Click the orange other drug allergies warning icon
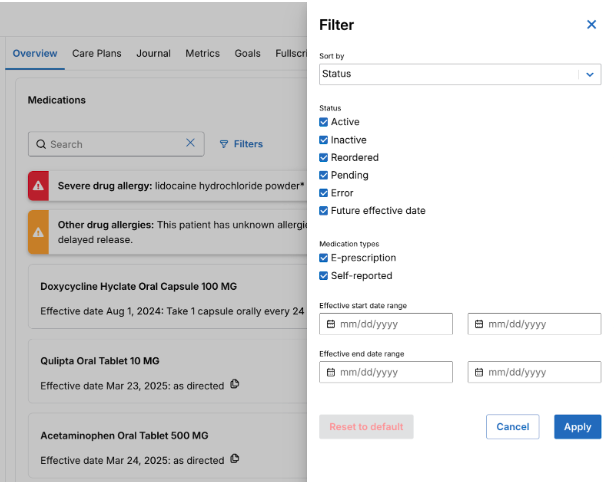Viewport: 614px width, 482px height. pos(38,232)
